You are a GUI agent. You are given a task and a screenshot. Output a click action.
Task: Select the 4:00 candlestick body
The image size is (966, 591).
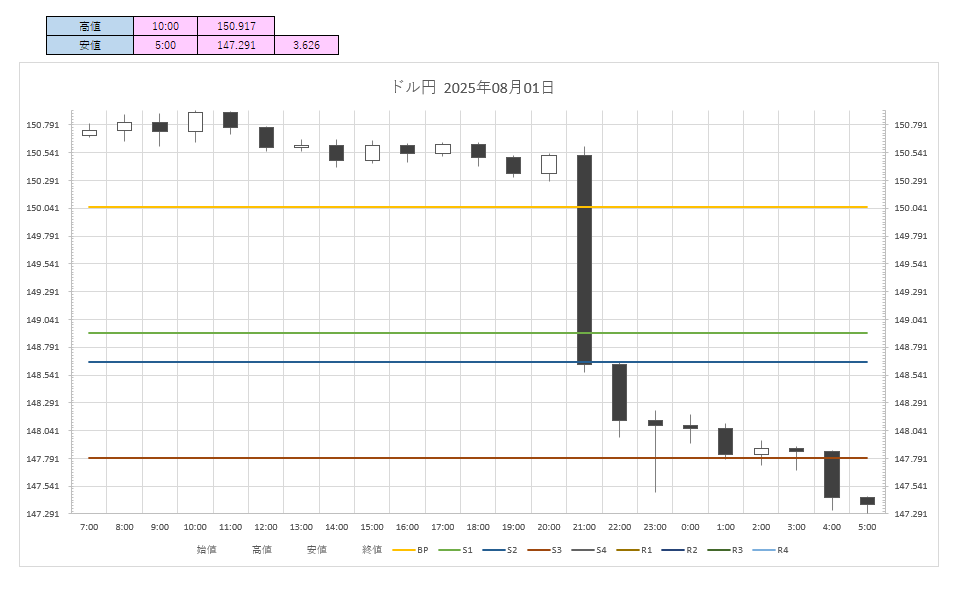[831, 474]
